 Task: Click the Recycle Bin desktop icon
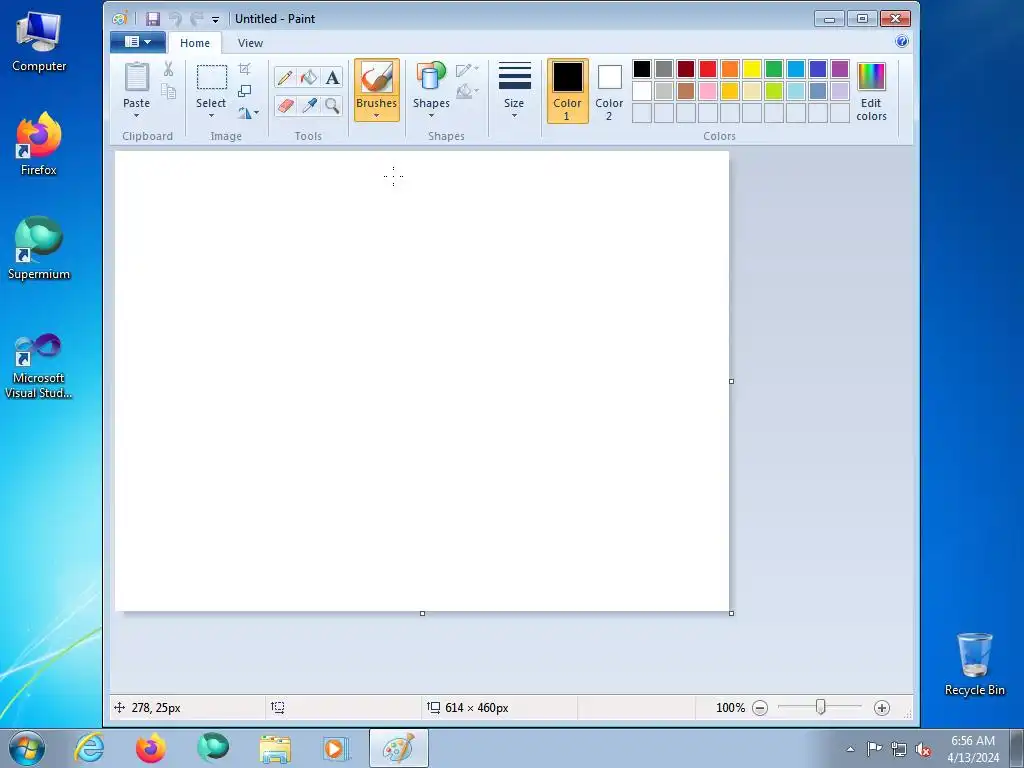pos(974,664)
